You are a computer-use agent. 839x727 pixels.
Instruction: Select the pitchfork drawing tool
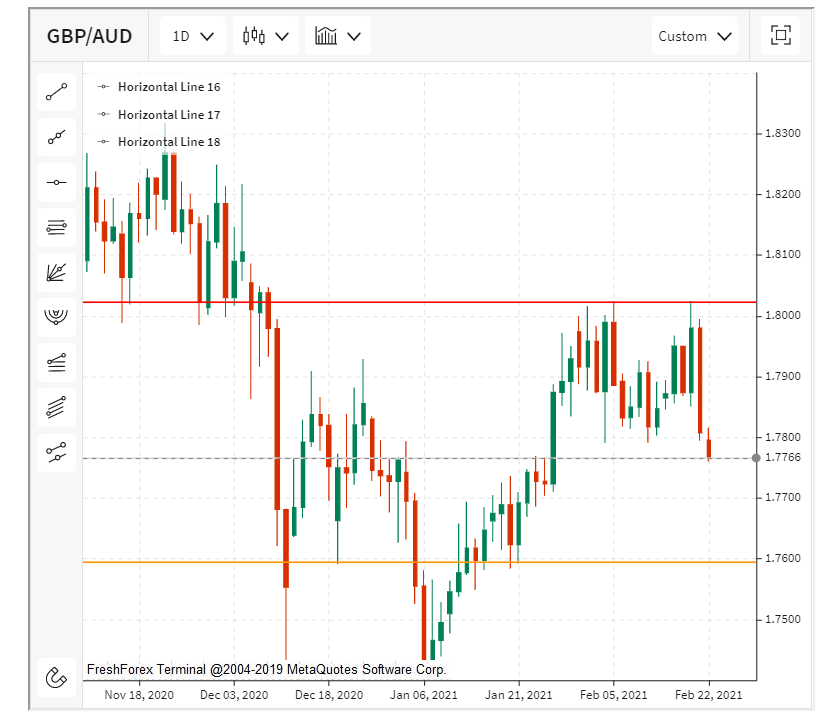point(56,453)
